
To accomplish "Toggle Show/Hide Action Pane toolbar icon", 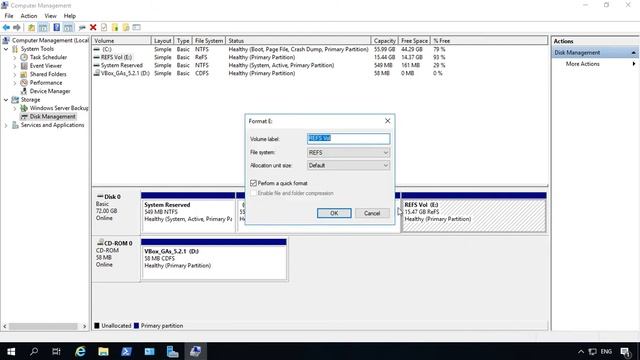I will 68,27.
